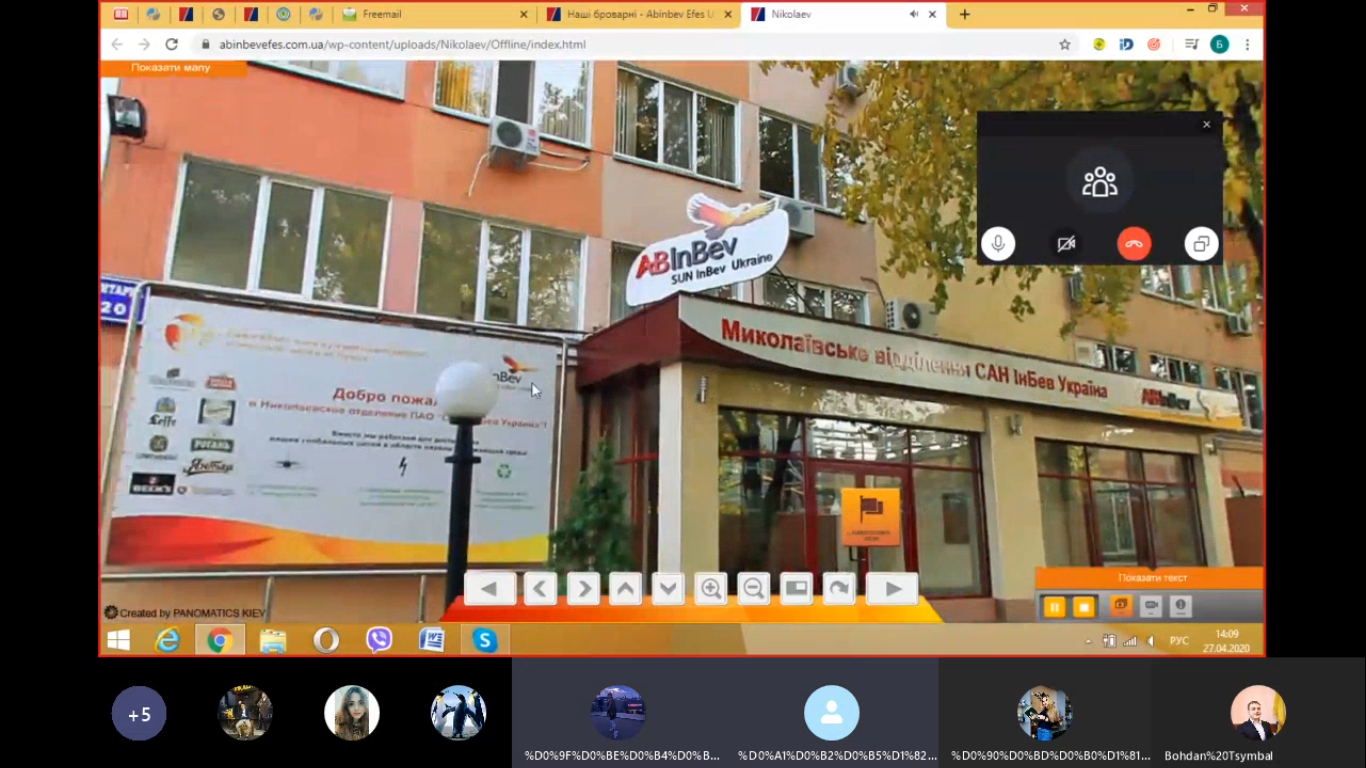Stop the tour narration
The height and width of the screenshot is (768, 1366).
(x=1083, y=607)
